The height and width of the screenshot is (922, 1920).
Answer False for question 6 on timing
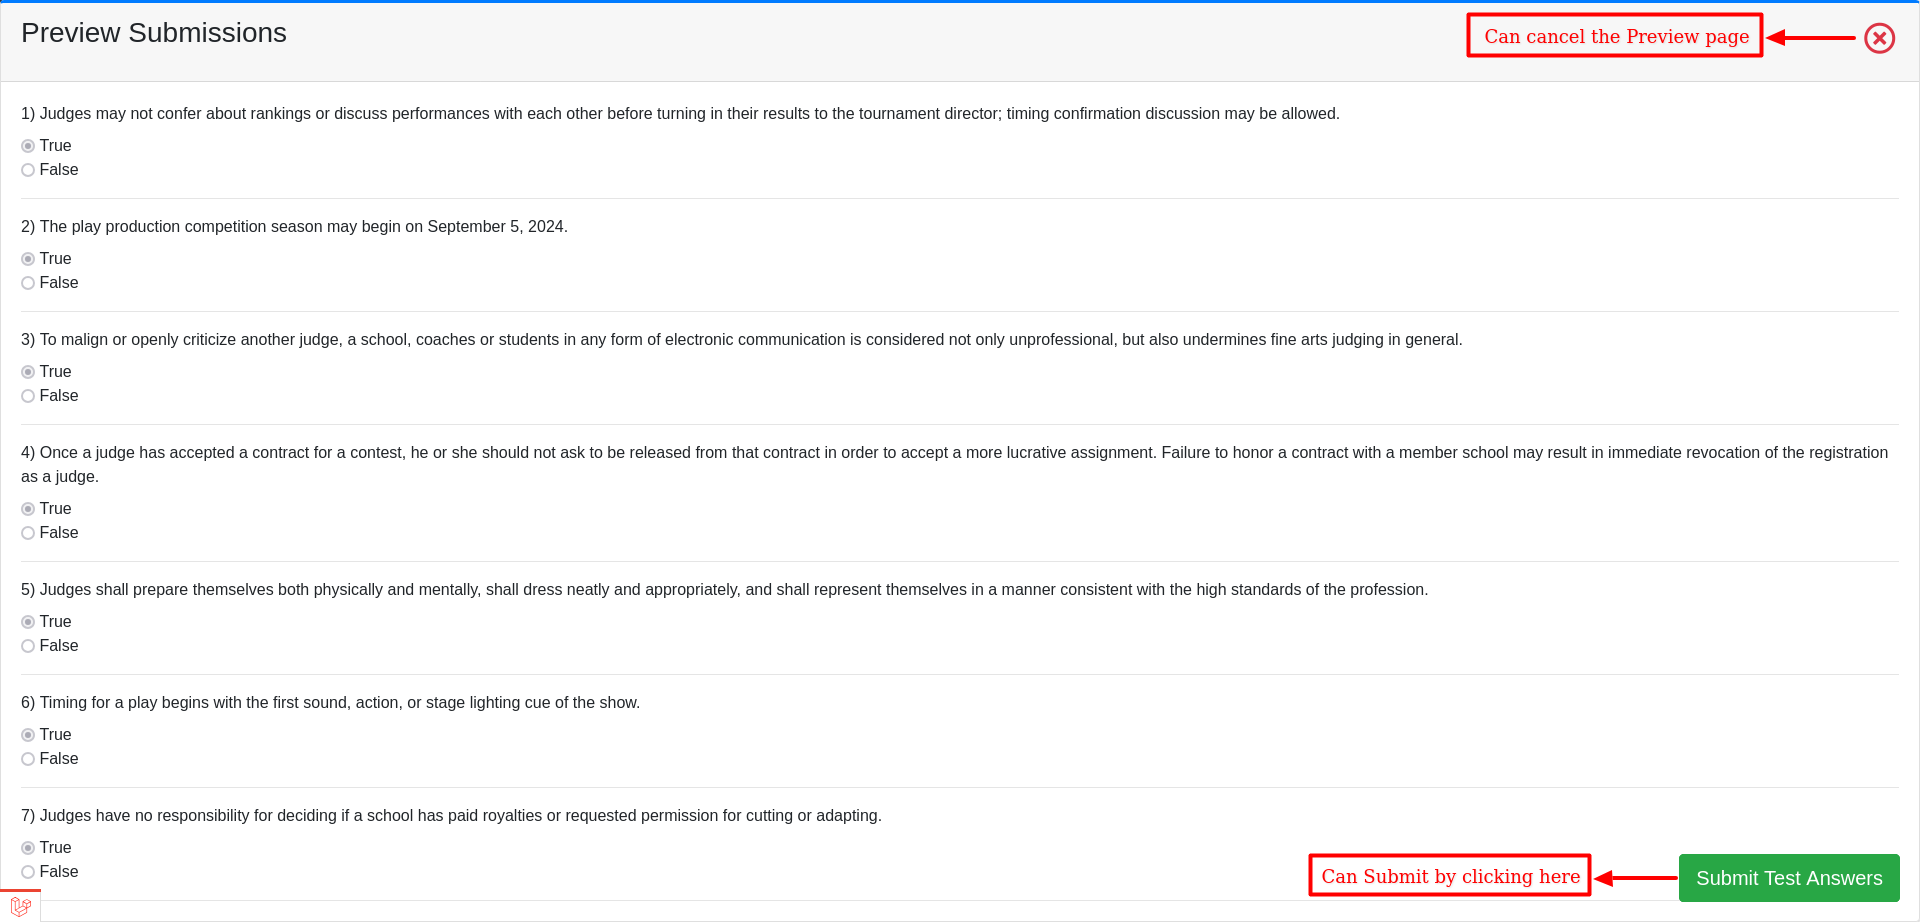(28, 759)
